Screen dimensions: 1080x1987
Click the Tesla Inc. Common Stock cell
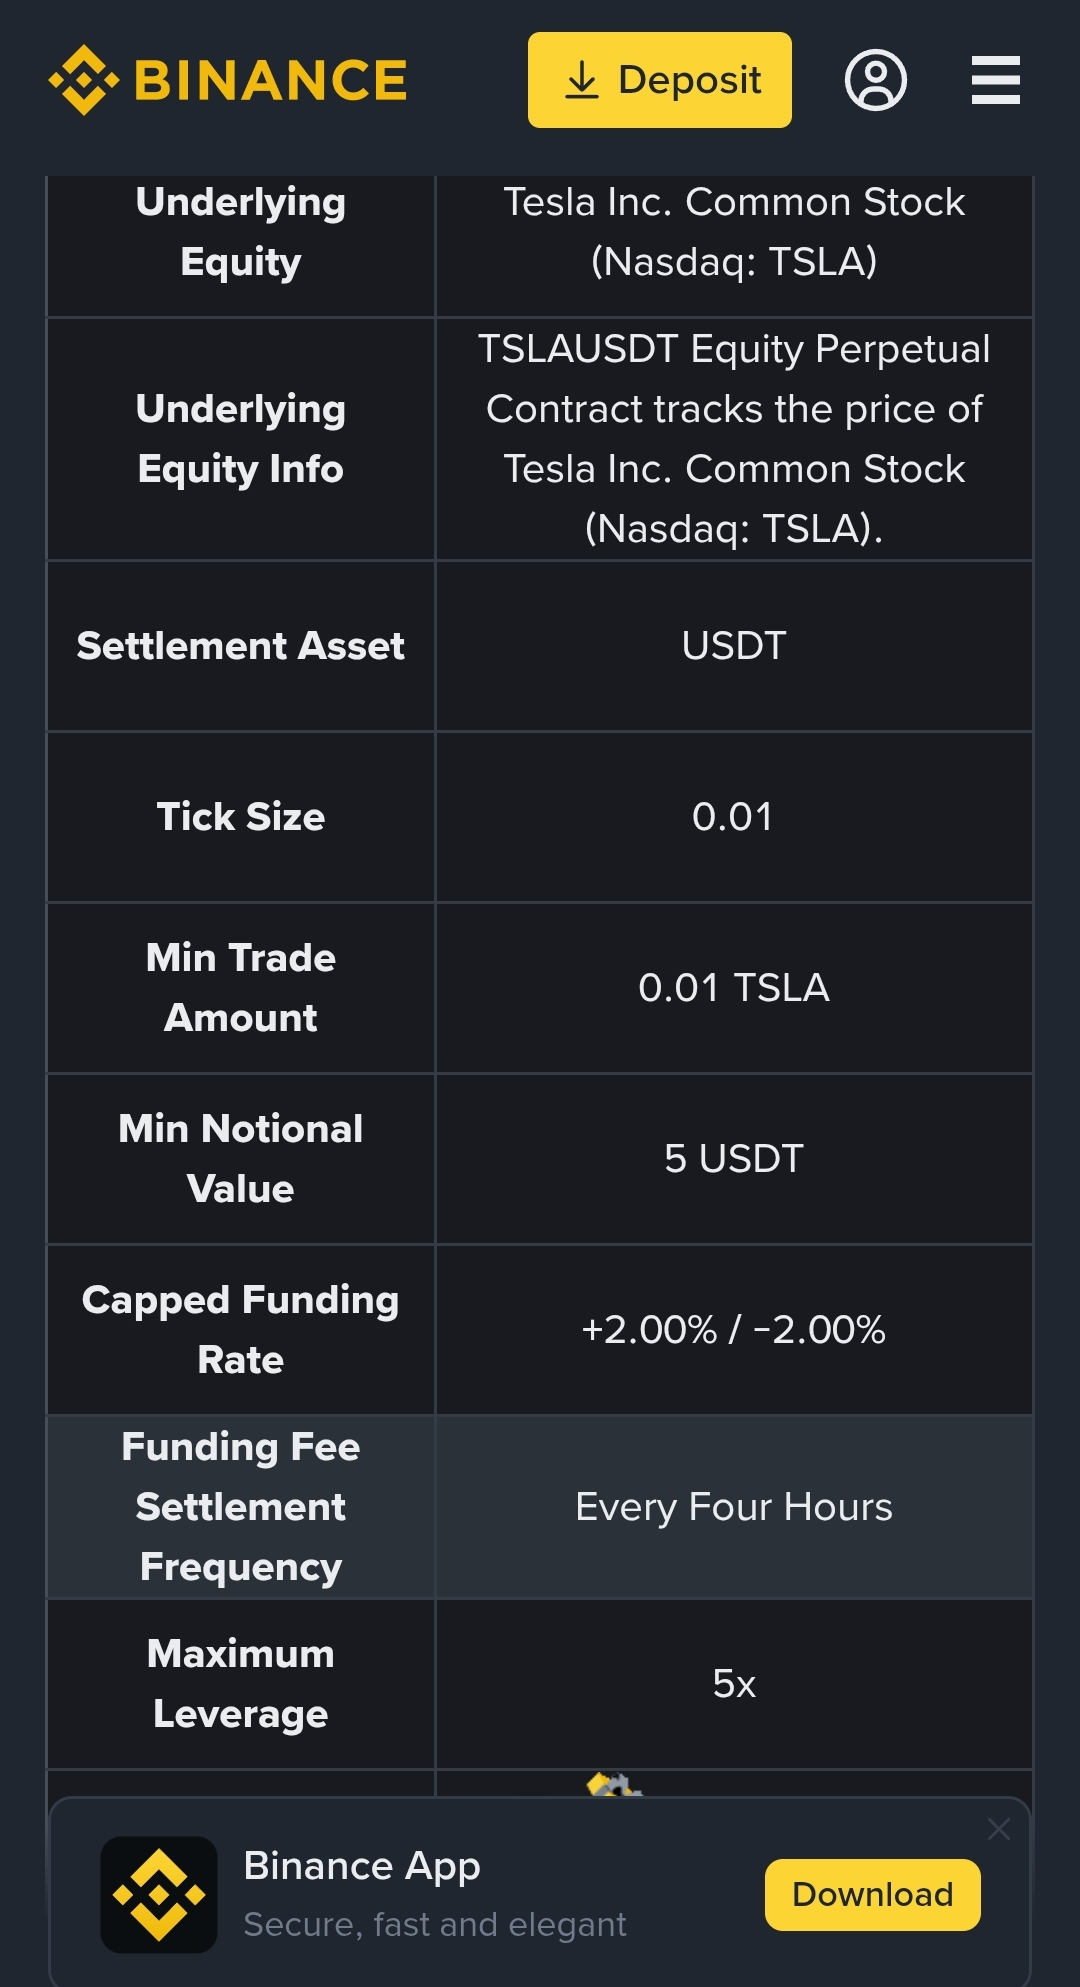coord(733,232)
